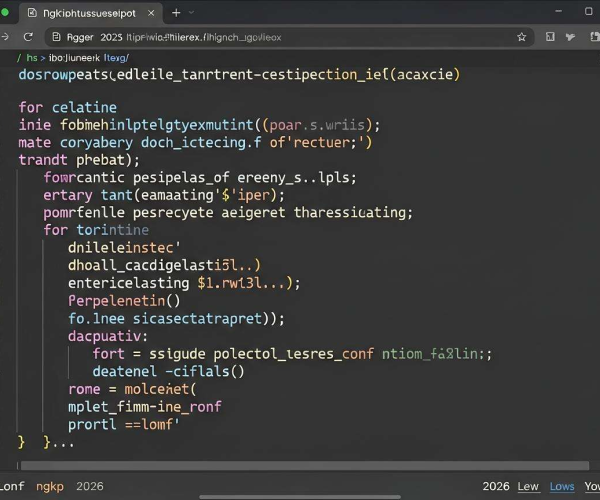Image resolution: width=600 pixels, height=500 pixels.
Task: Click the green window control dot
Action: click(x=5, y=12)
